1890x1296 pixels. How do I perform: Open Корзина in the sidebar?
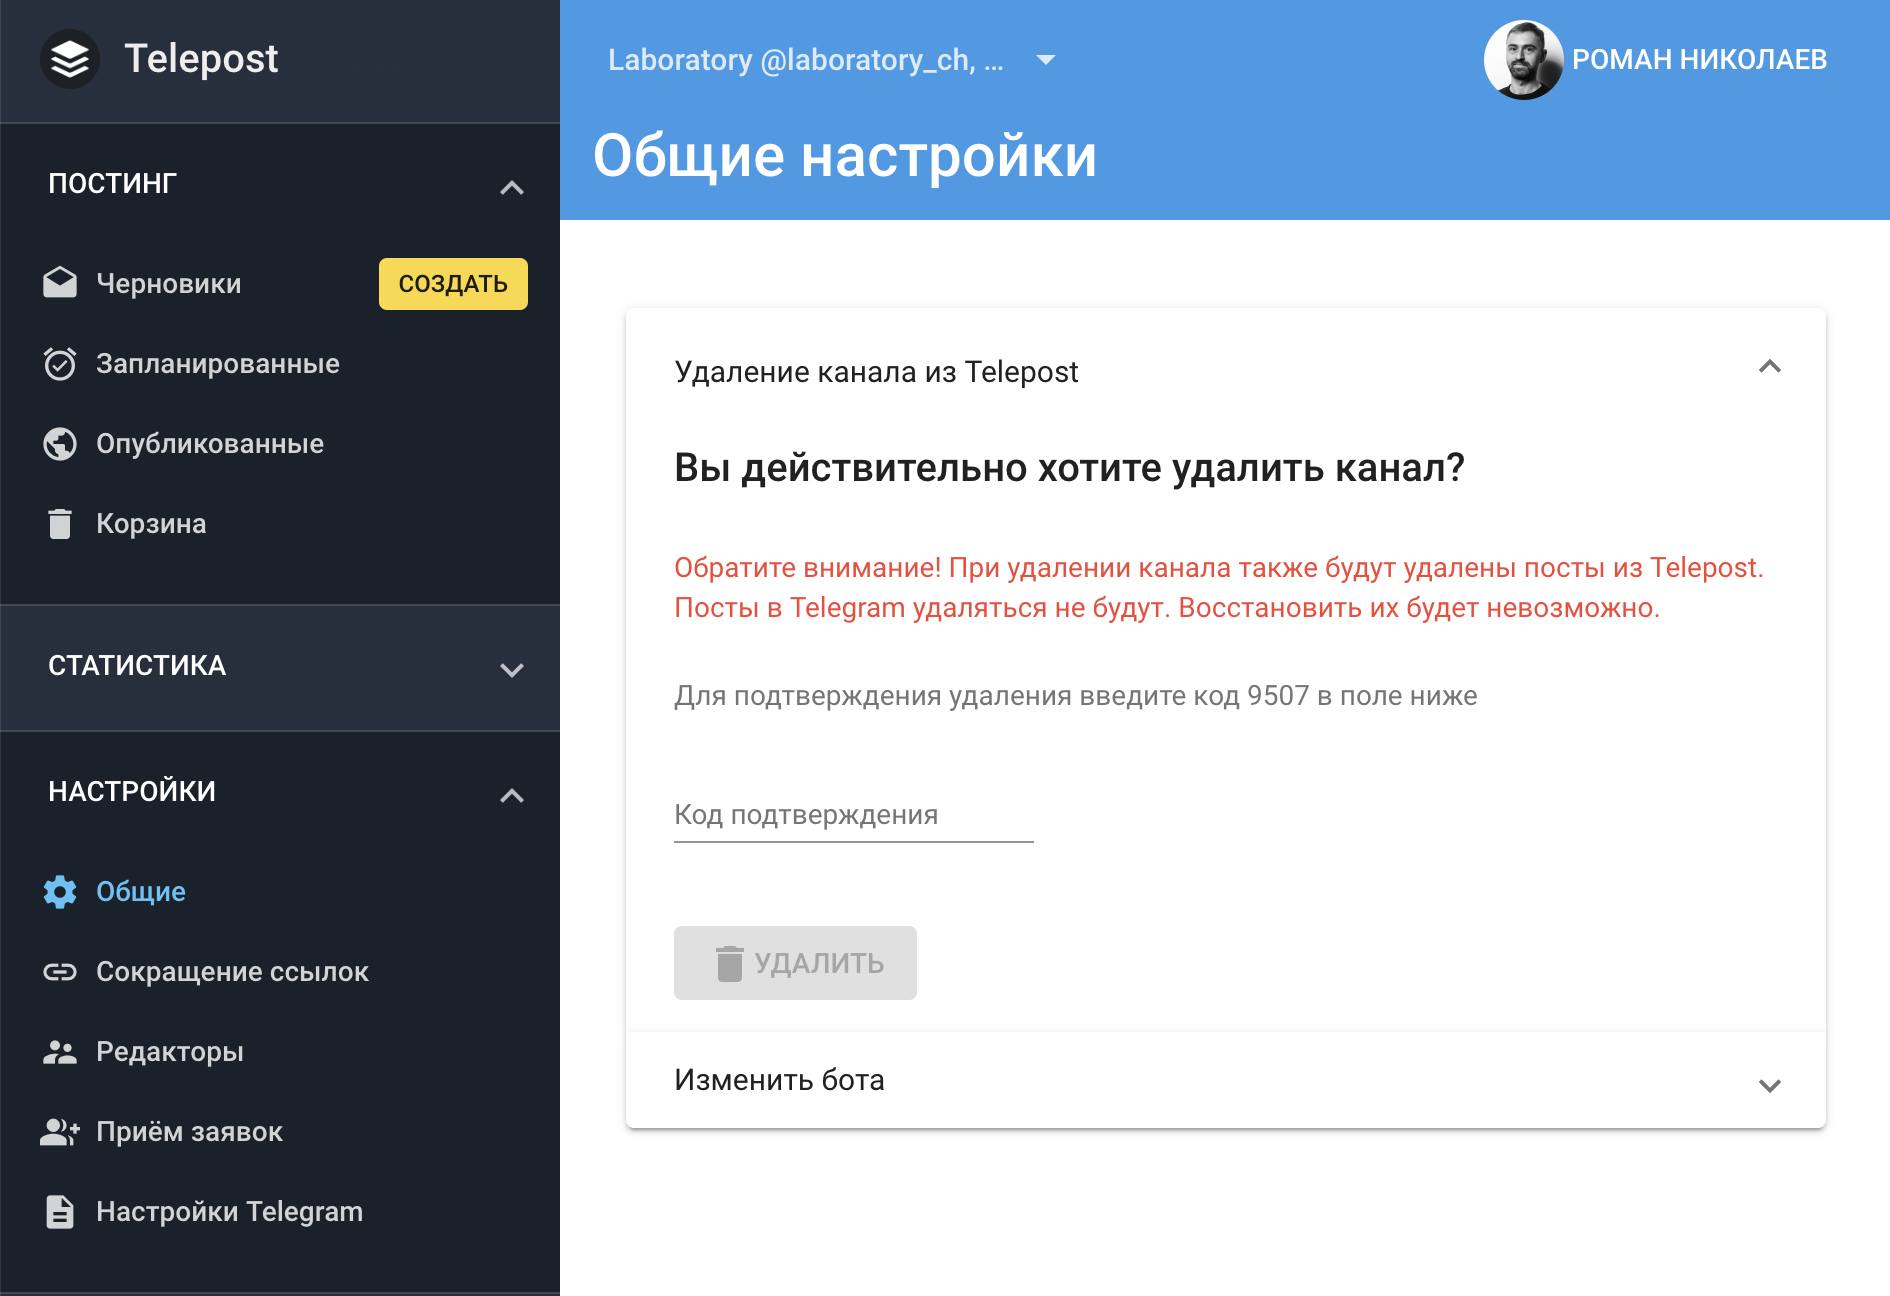[x=151, y=523]
